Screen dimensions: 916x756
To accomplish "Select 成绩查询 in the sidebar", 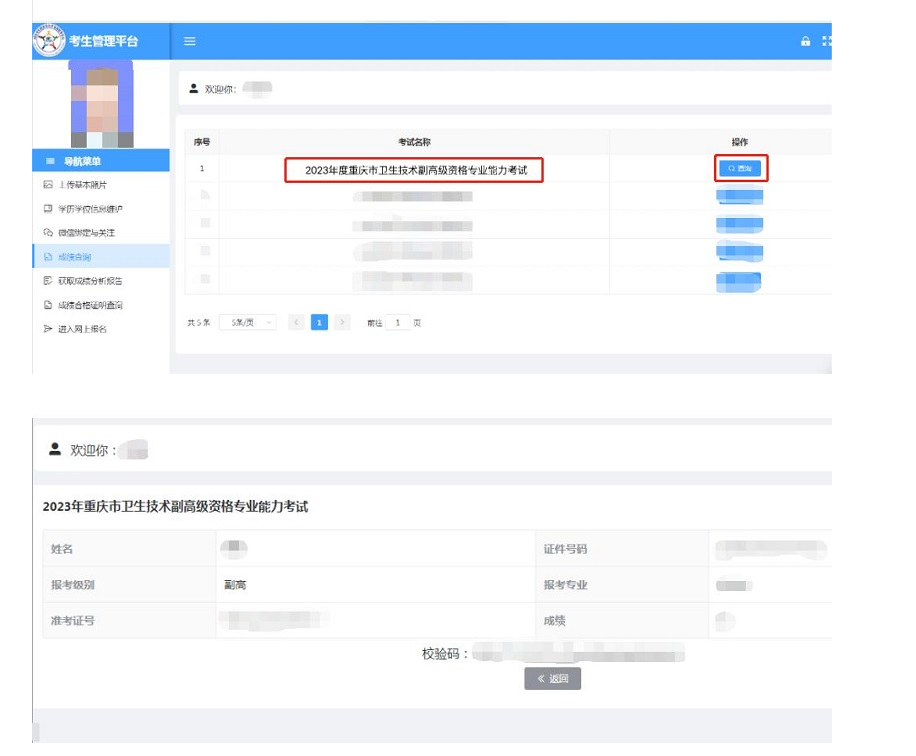I will (x=74, y=257).
